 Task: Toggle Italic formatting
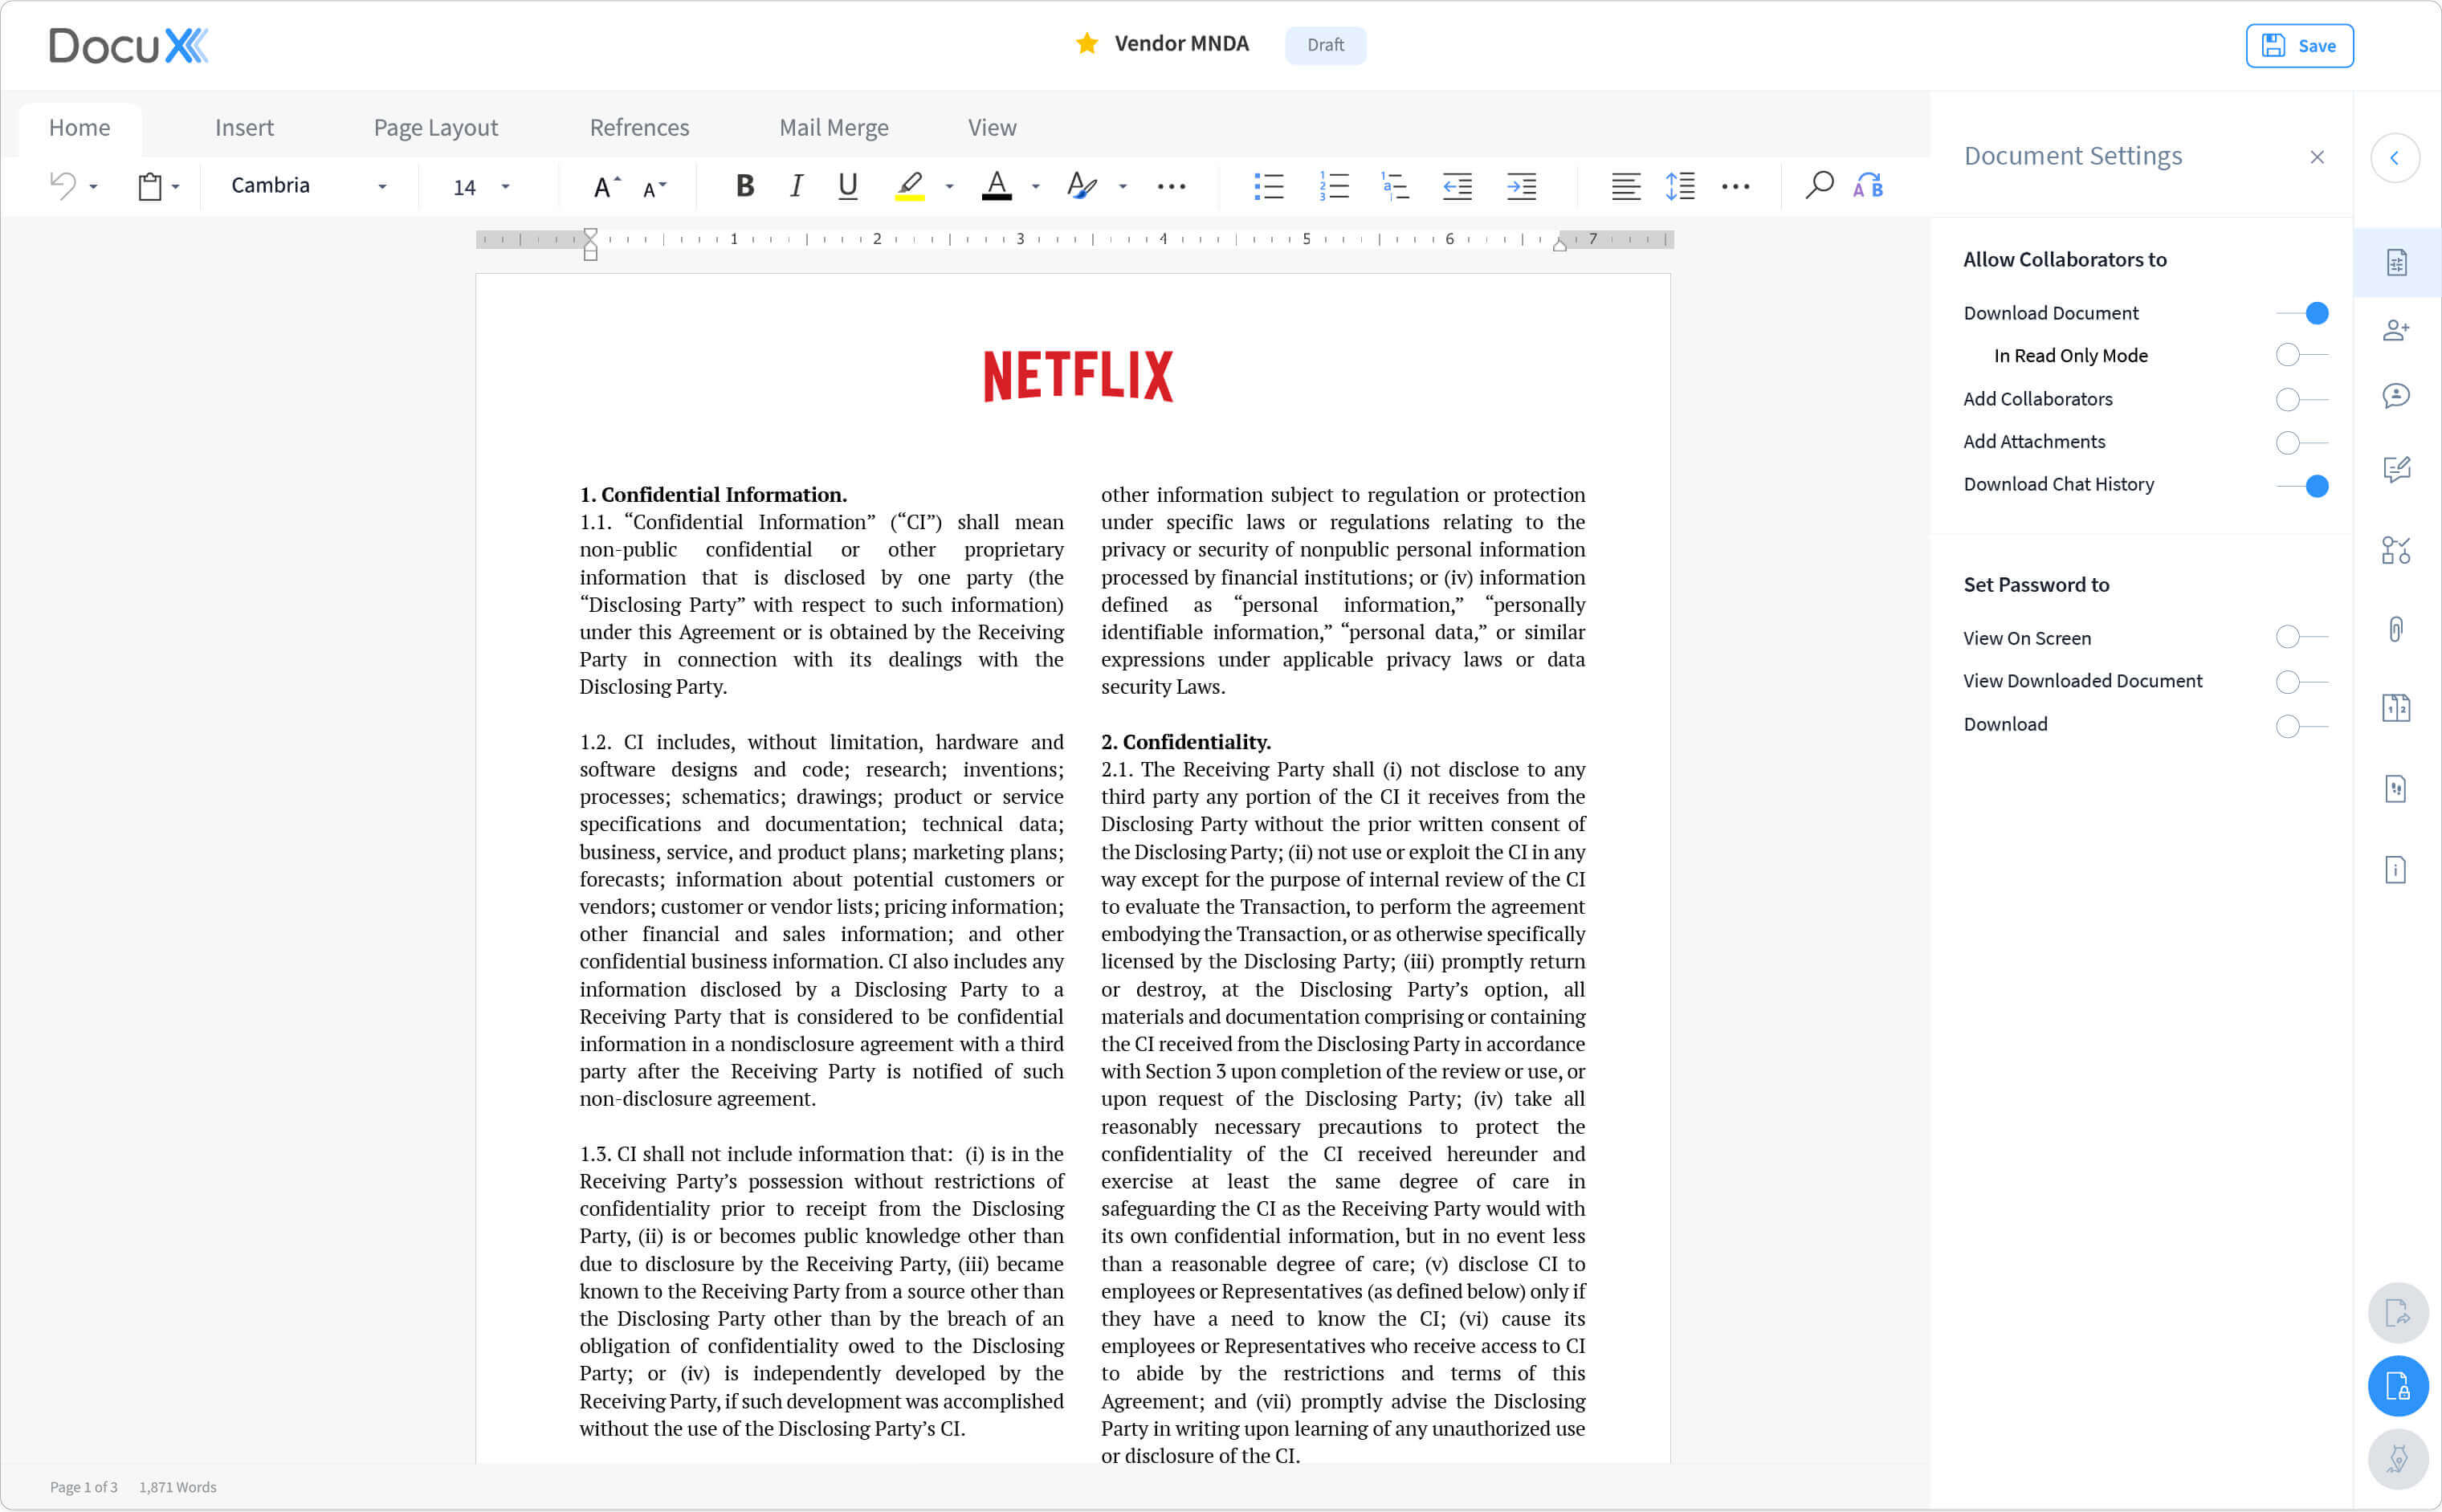(796, 186)
